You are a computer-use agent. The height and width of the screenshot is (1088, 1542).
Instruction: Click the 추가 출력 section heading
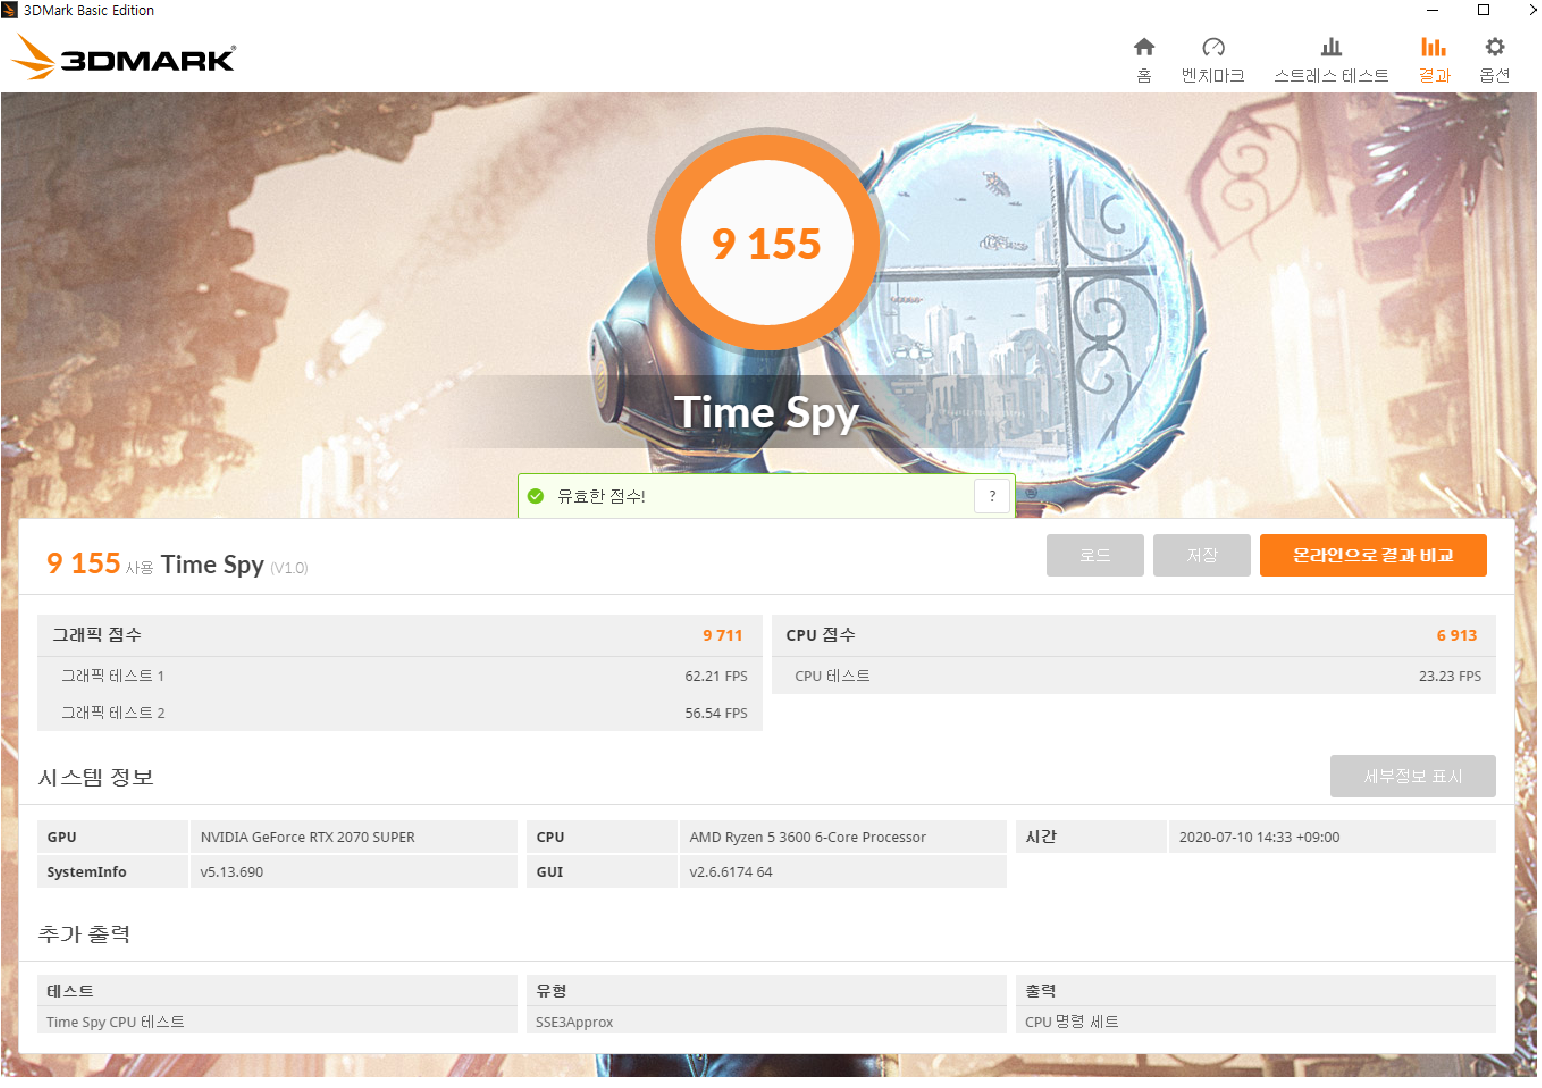pos(84,934)
